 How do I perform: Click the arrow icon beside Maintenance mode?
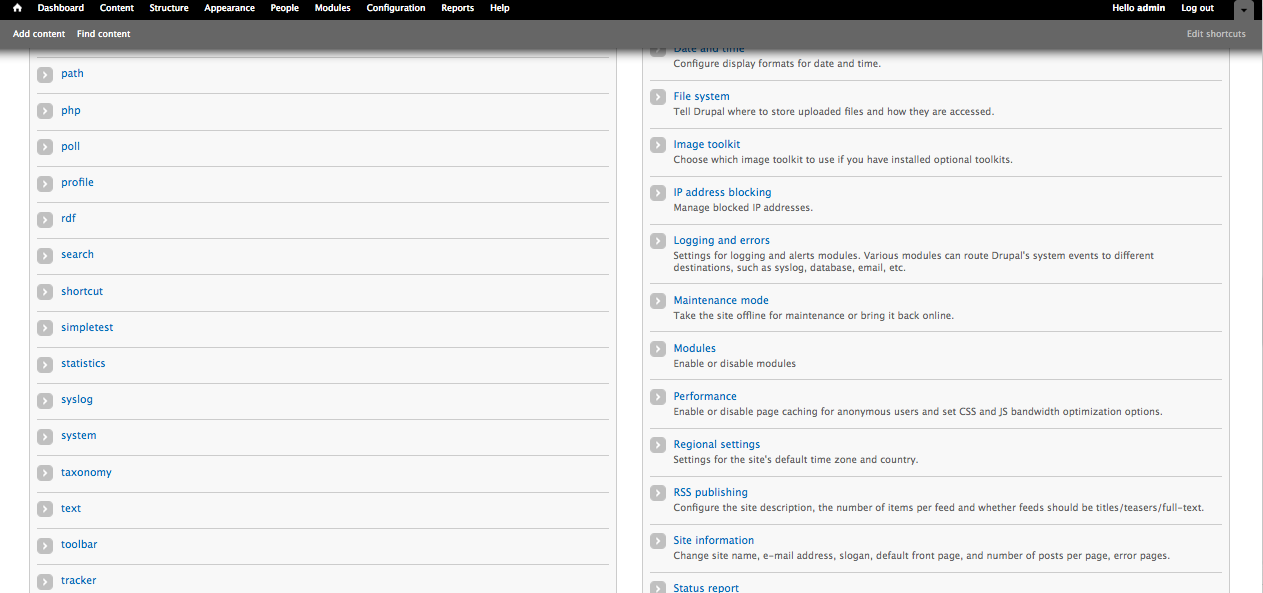658,300
